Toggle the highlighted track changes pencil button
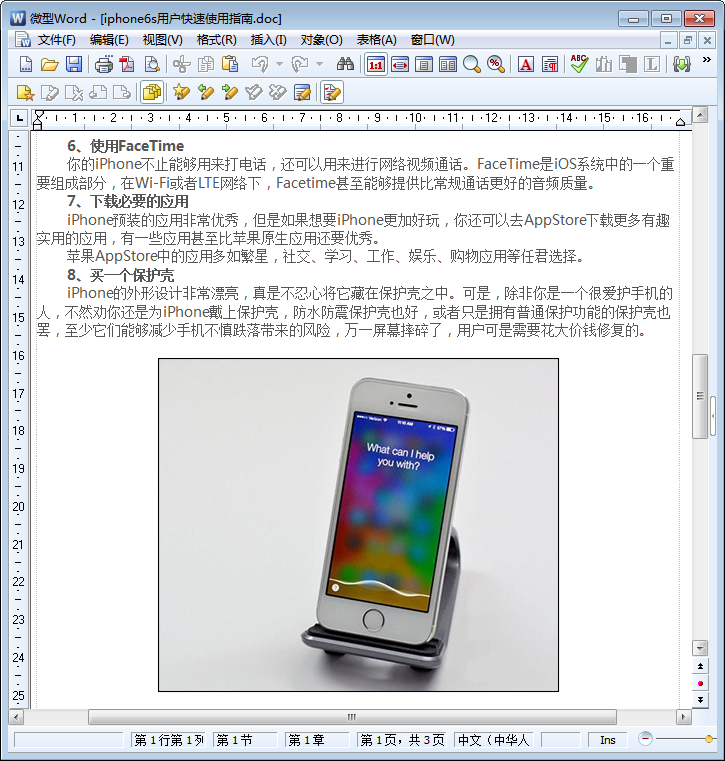 [332, 92]
